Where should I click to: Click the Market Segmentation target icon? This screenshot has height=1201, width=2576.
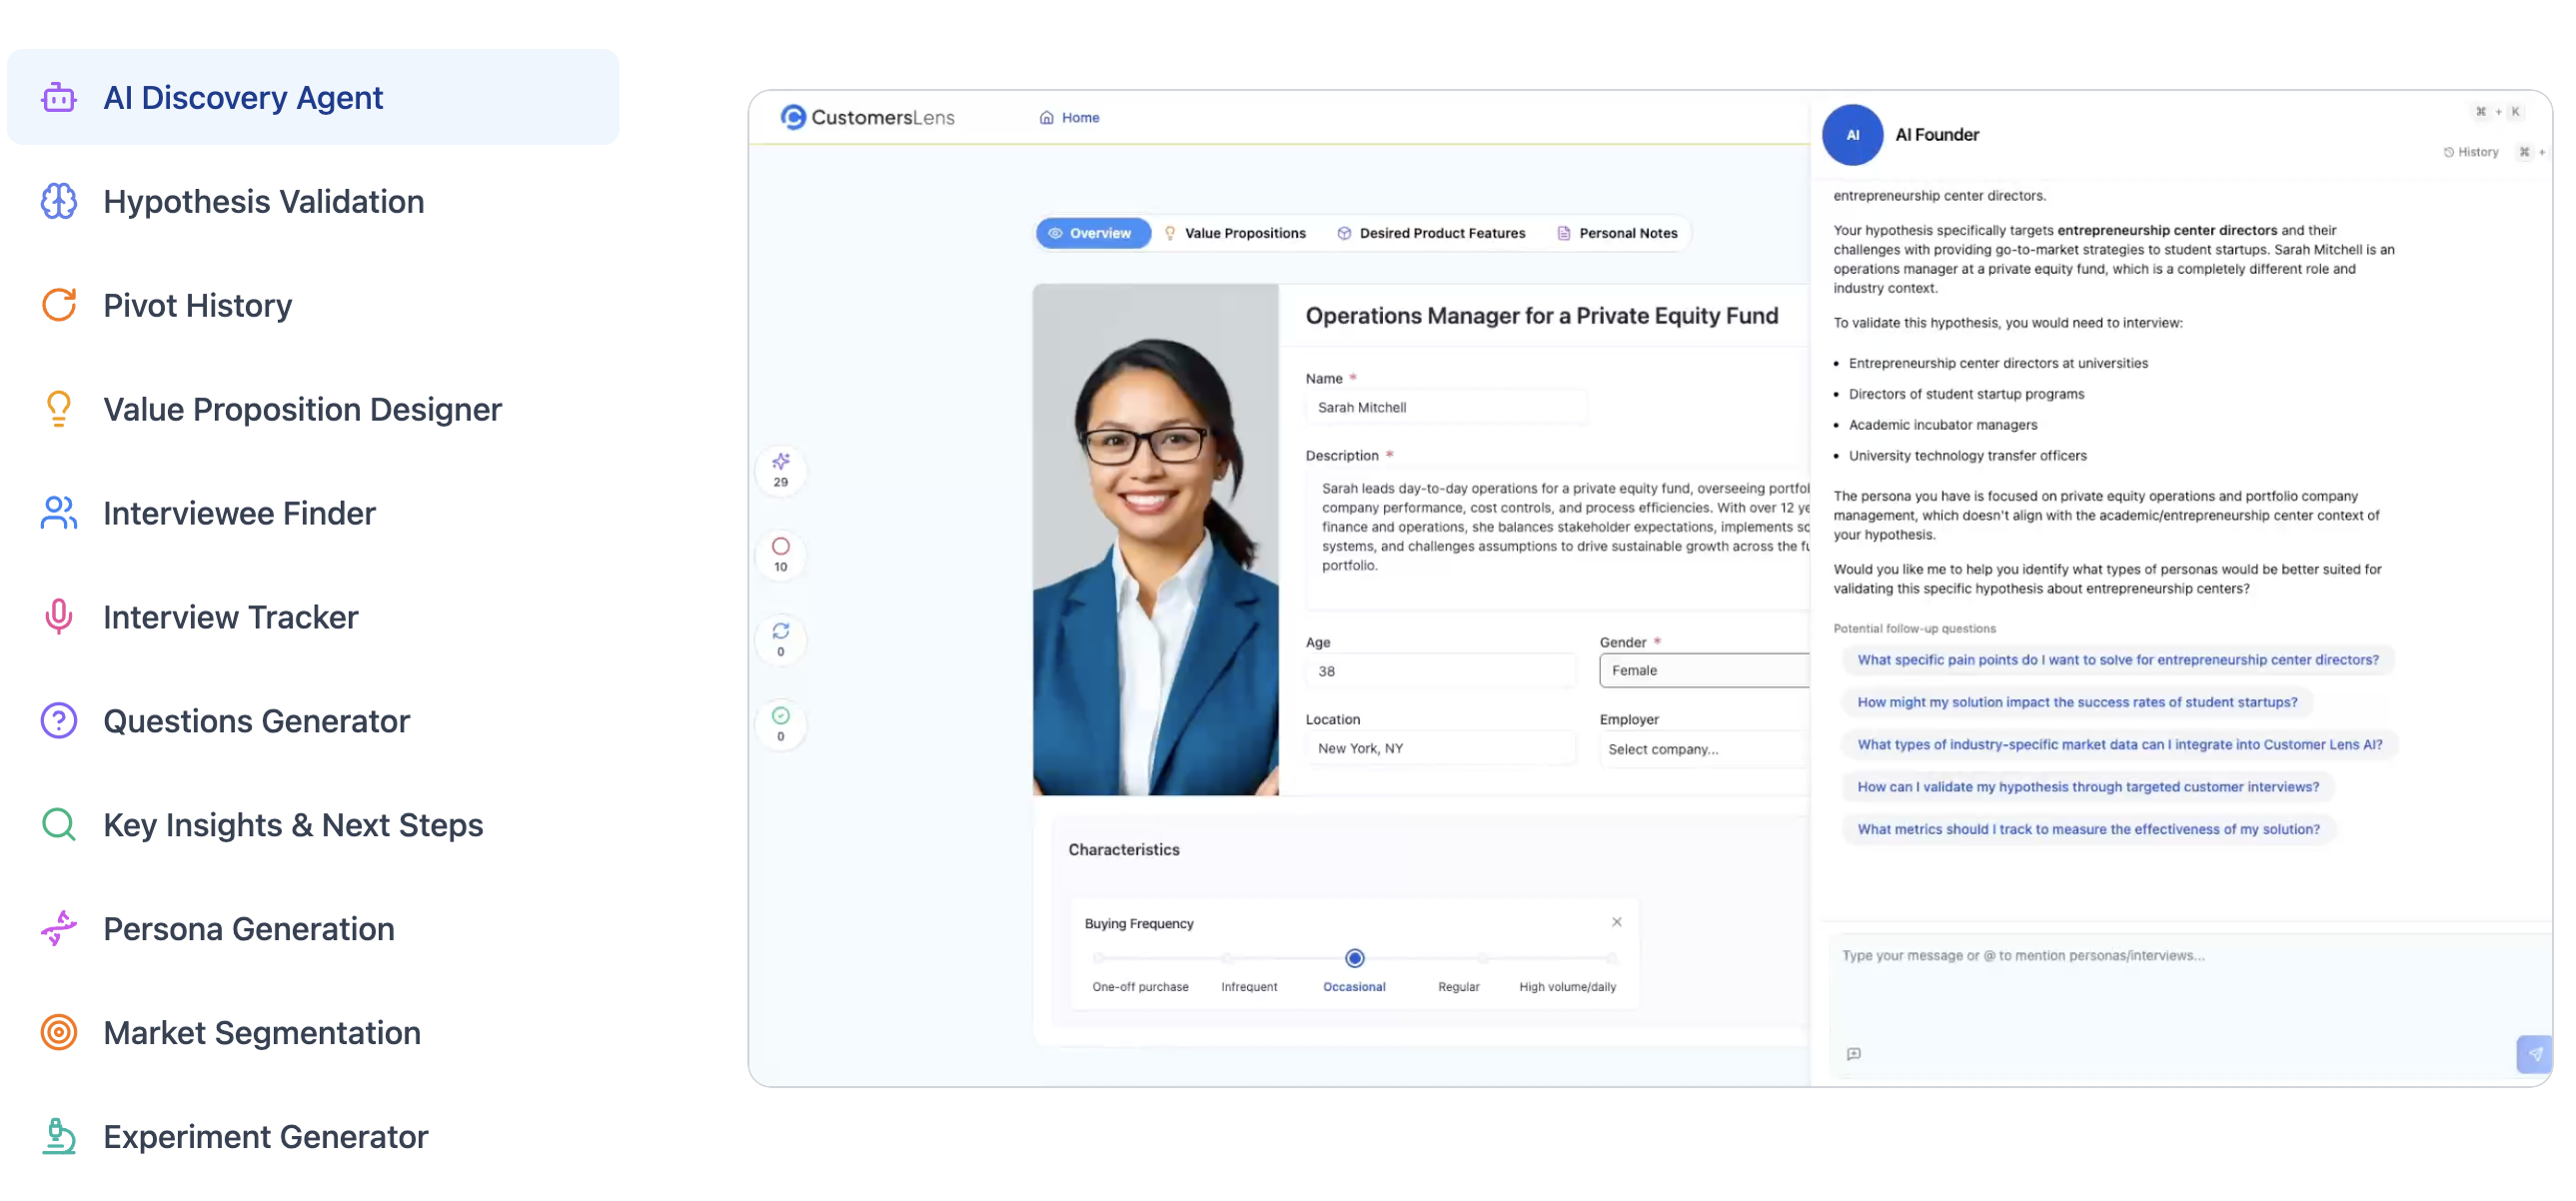click(x=58, y=1033)
